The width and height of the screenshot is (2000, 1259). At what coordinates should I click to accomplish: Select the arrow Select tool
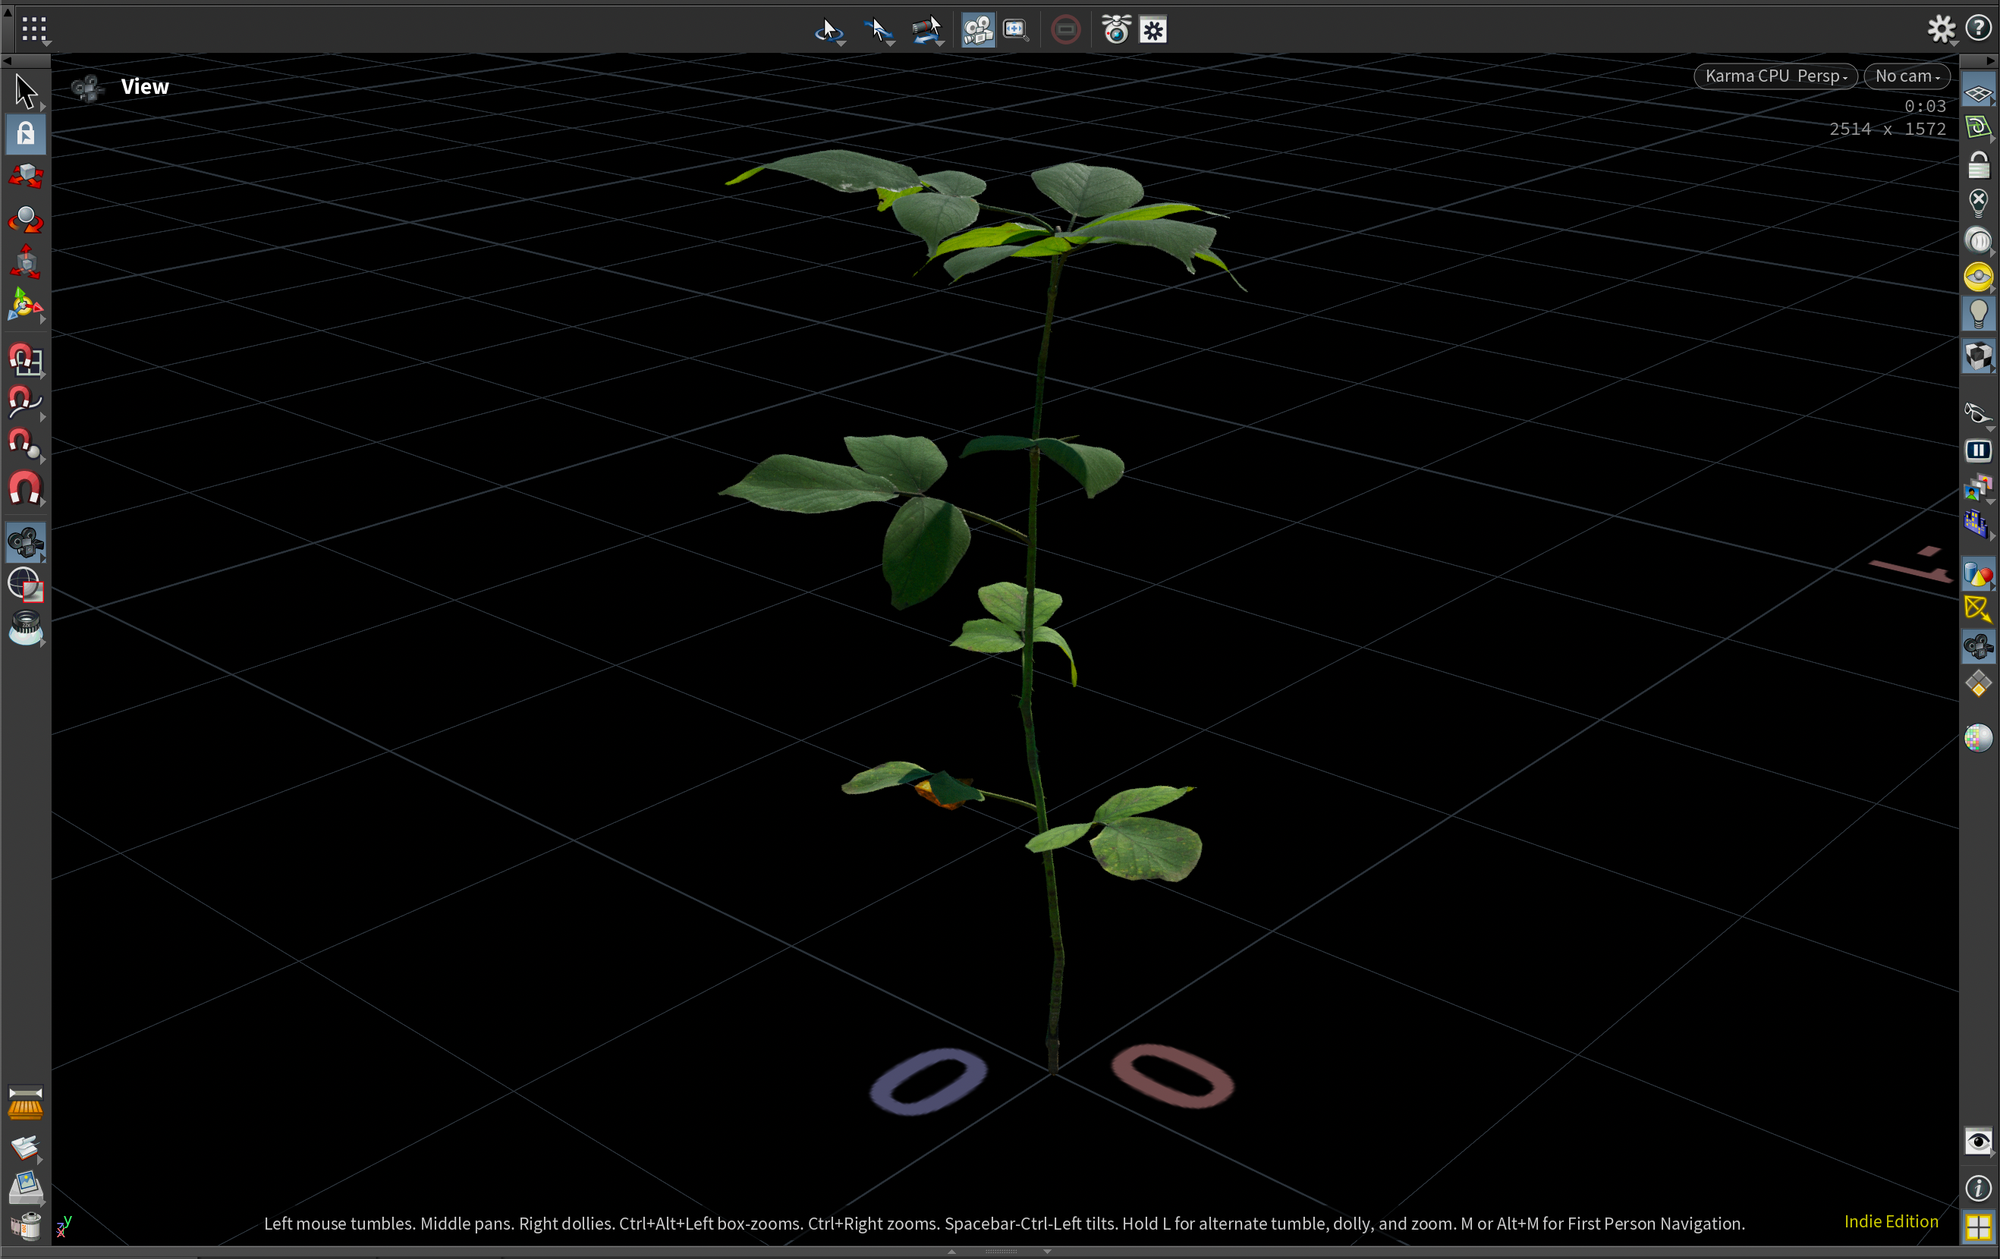[25, 92]
